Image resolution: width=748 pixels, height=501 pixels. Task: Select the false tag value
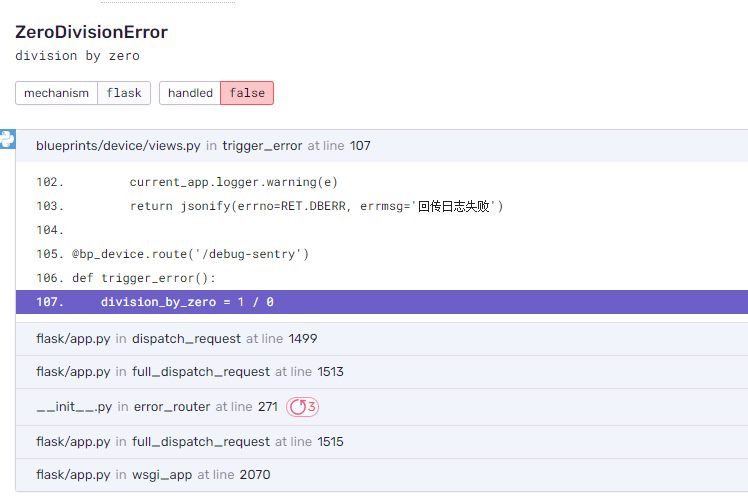[x=247, y=93]
